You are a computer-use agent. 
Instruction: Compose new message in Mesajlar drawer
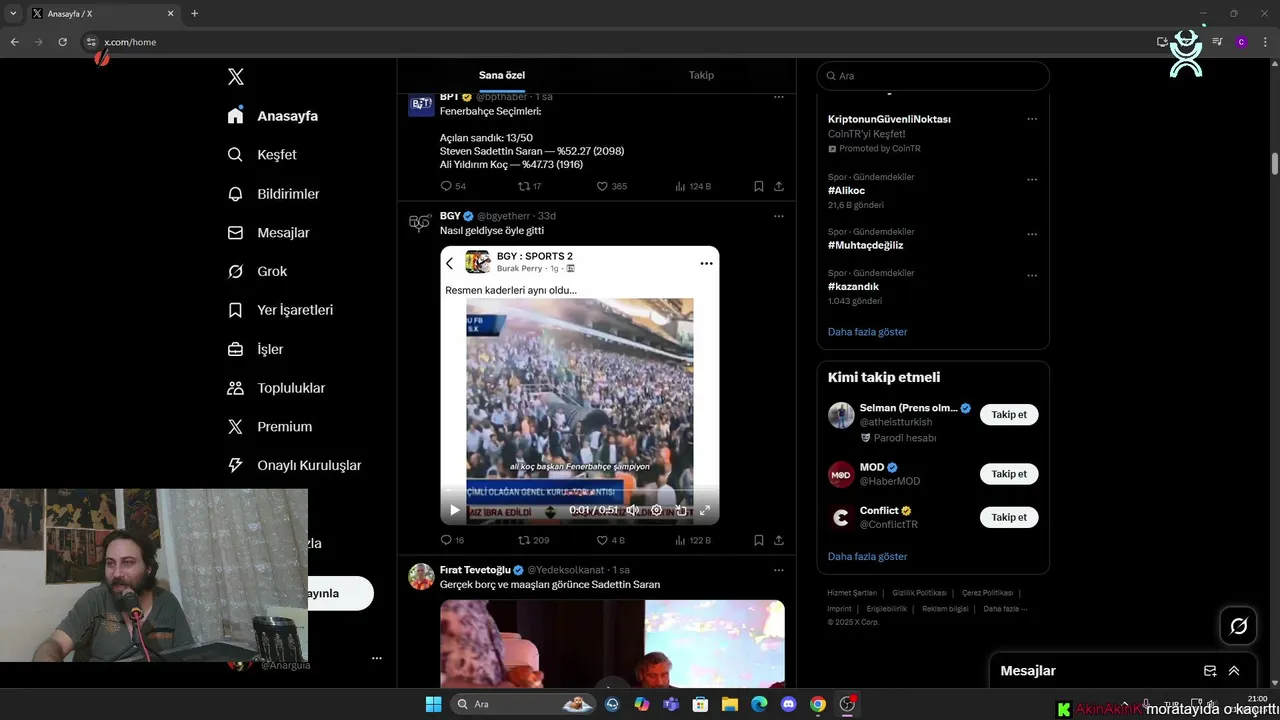click(1210, 671)
